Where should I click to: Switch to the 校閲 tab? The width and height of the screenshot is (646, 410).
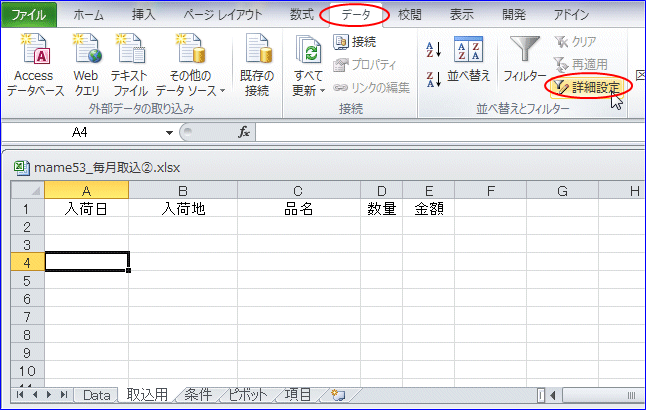coord(410,15)
